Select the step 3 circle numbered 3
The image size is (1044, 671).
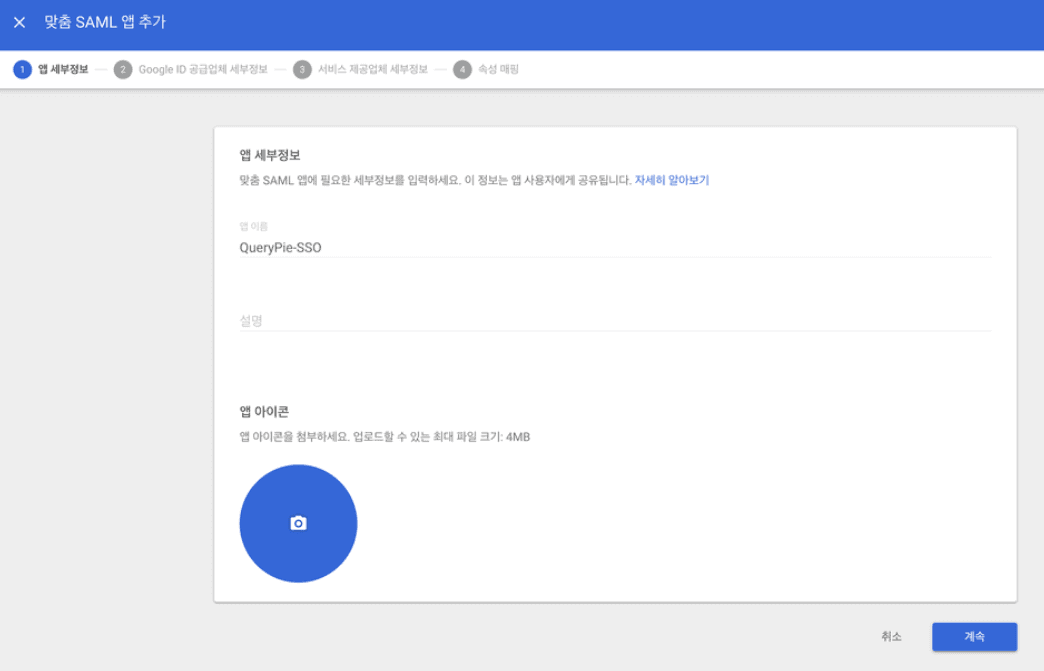302,70
